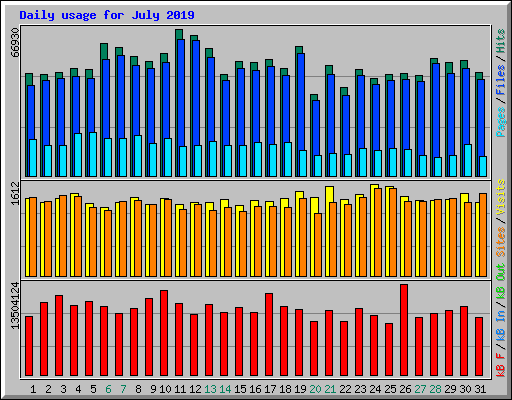Select the red kB bar for day 10

pyautogui.click(x=164, y=333)
